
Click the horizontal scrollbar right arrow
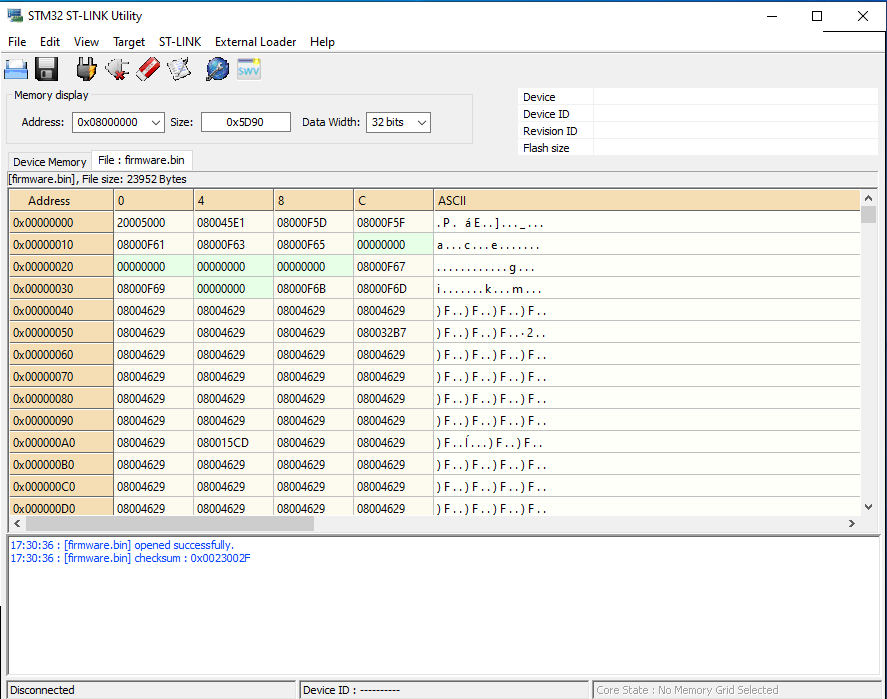point(852,524)
